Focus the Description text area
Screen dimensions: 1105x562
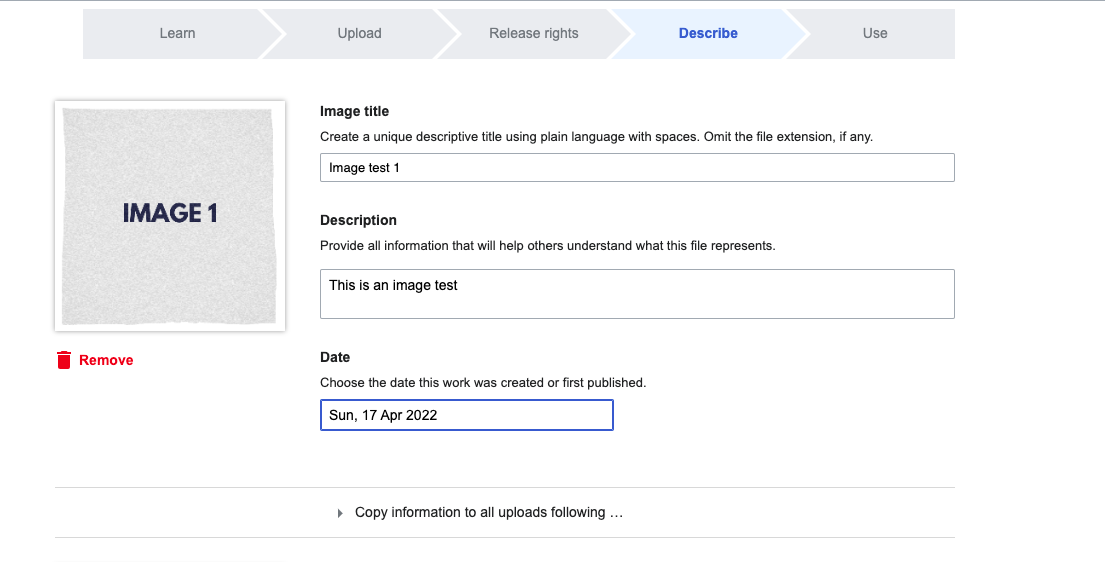(x=637, y=294)
